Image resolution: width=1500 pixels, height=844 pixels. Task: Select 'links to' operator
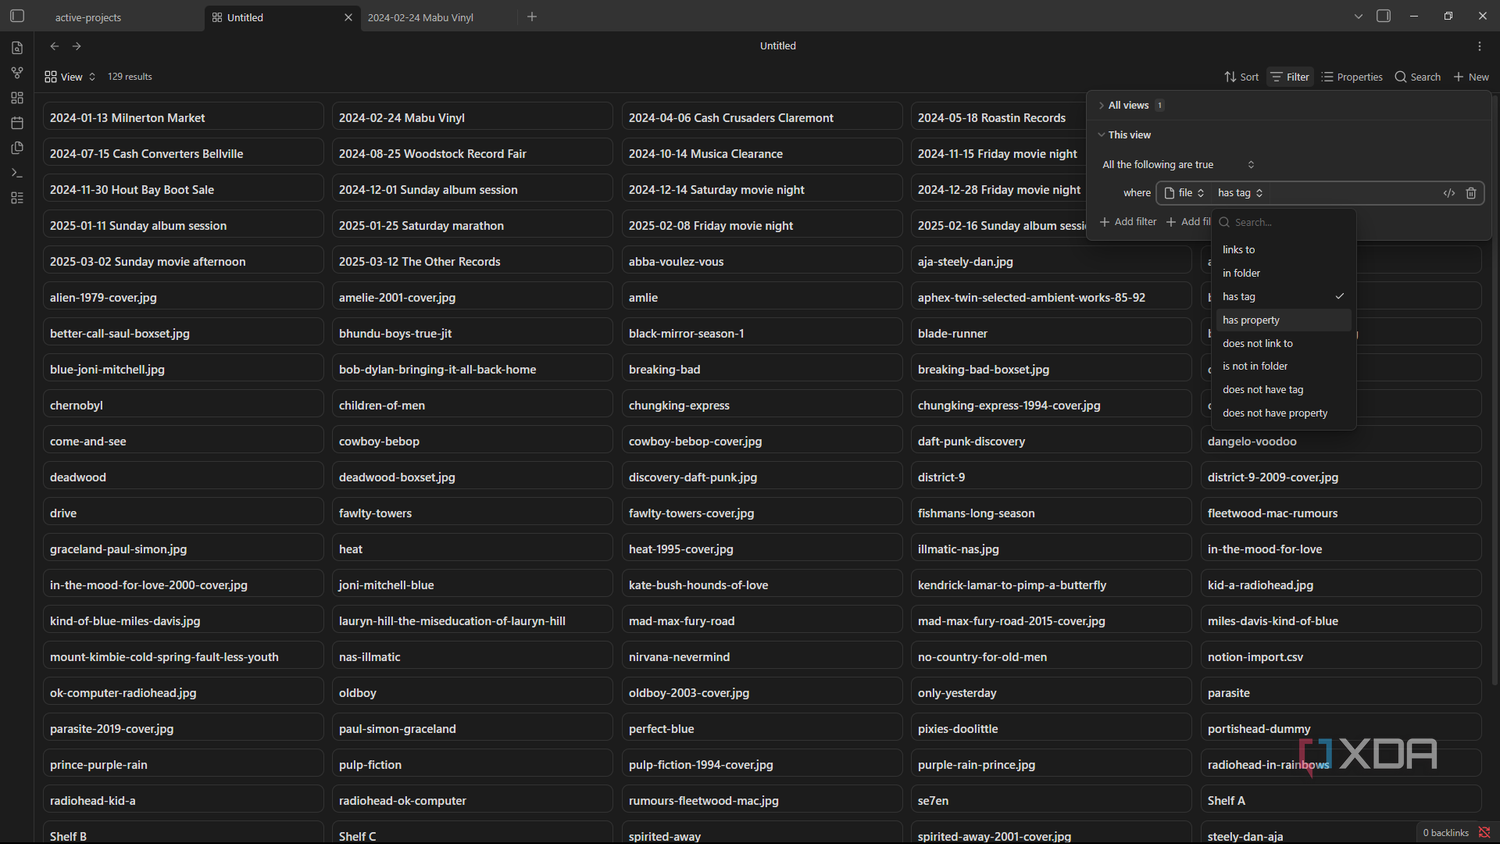(x=1284, y=250)
